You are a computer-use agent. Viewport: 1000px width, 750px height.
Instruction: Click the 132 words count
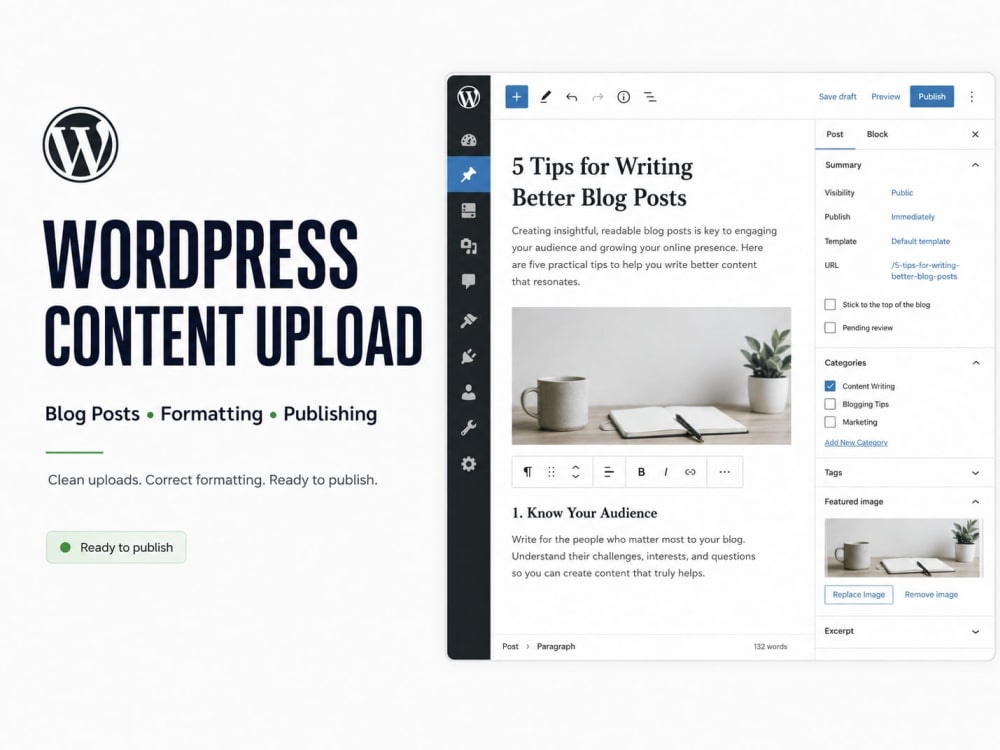tap(770, 646)
